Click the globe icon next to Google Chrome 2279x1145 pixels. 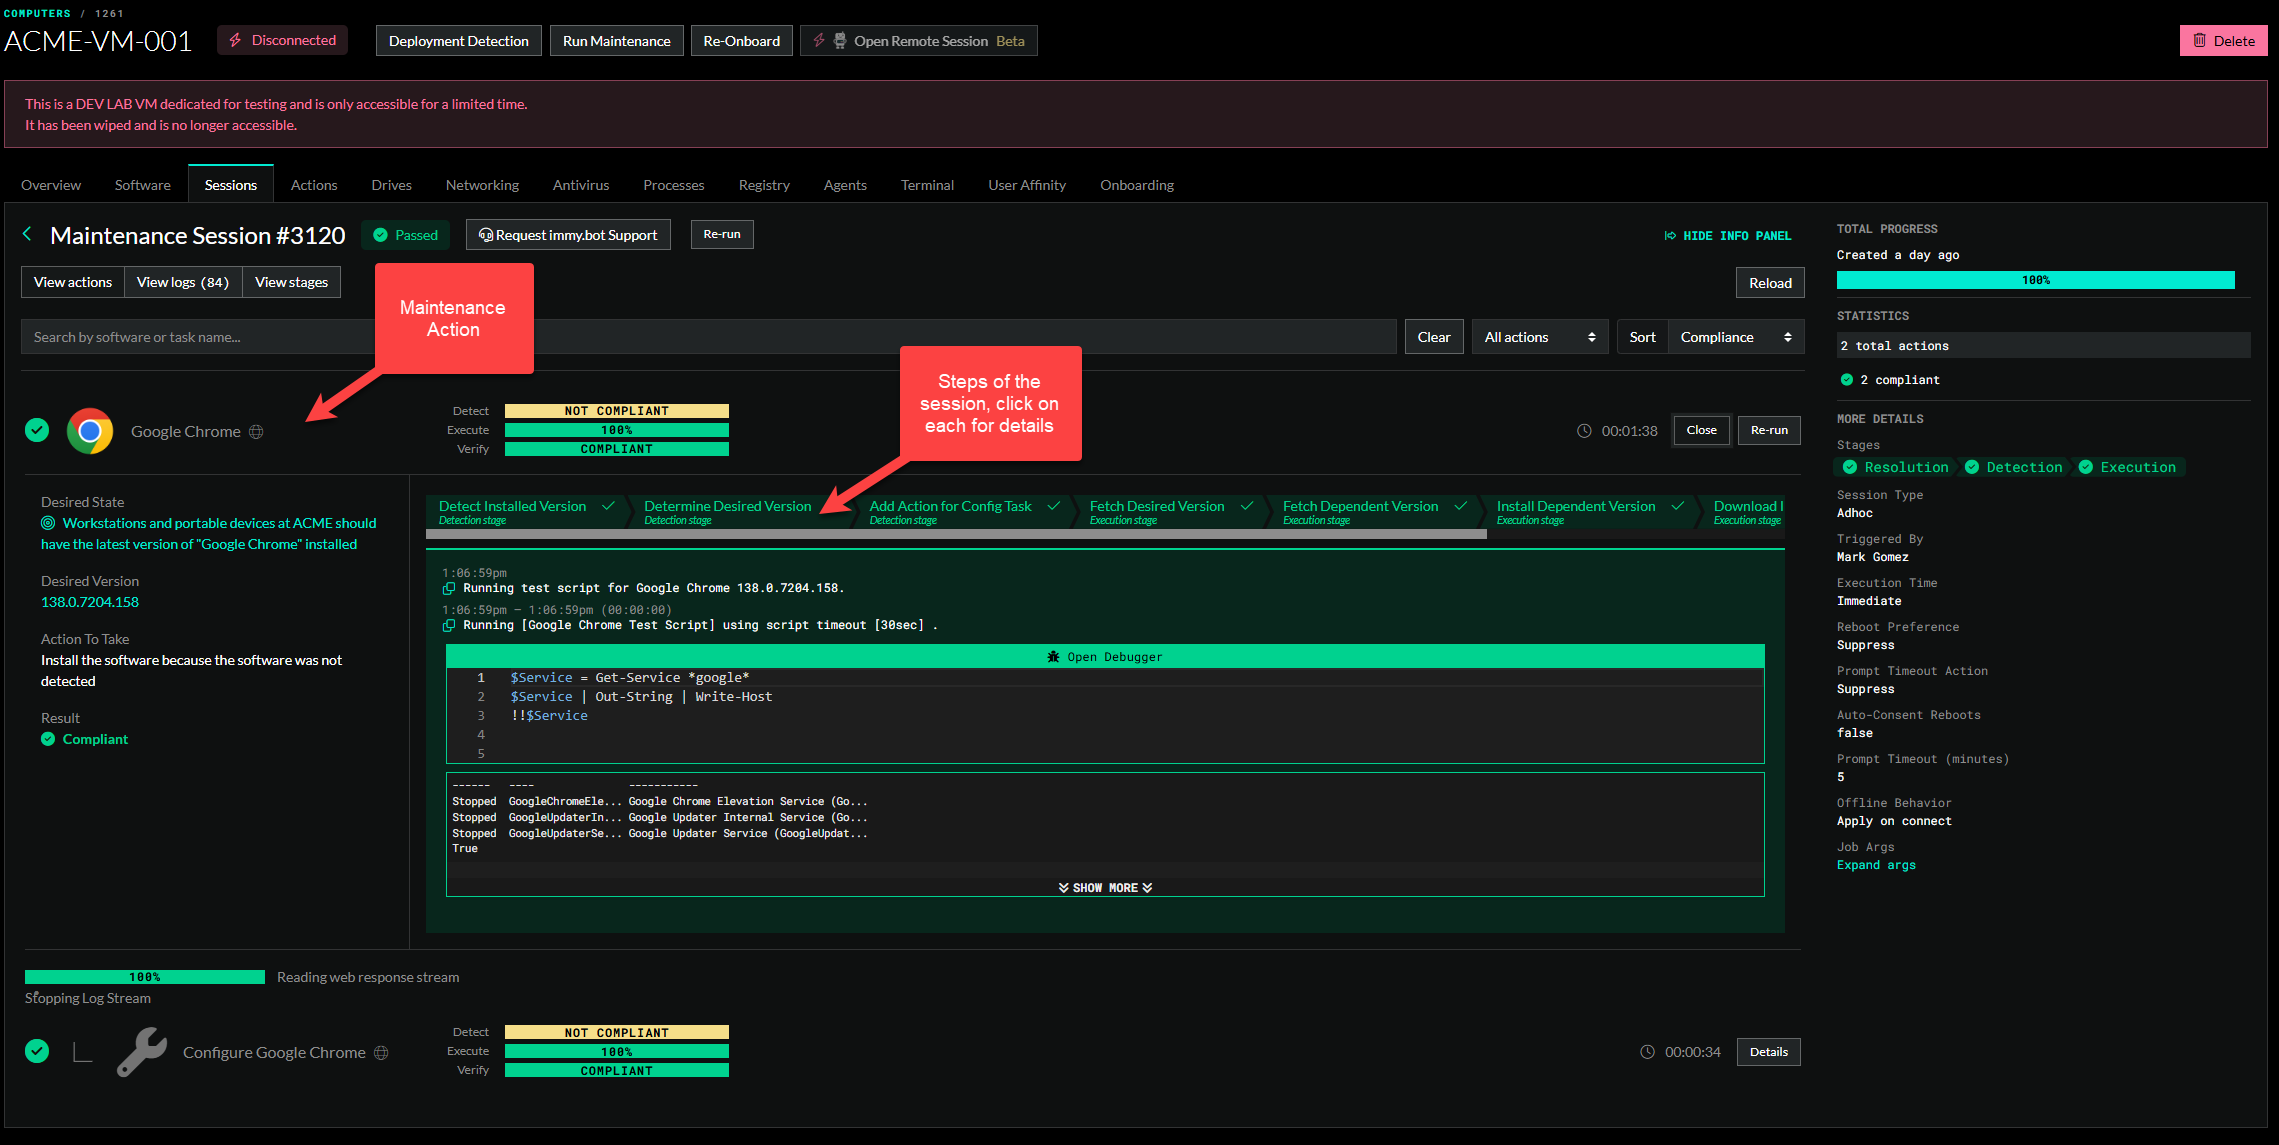tap(256, 432)
